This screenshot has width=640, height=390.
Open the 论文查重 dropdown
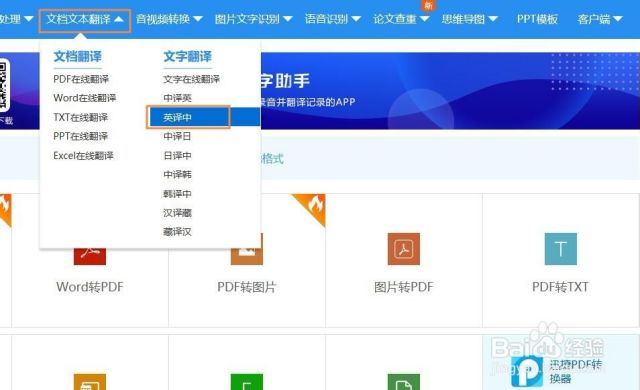tap(401, 19)
